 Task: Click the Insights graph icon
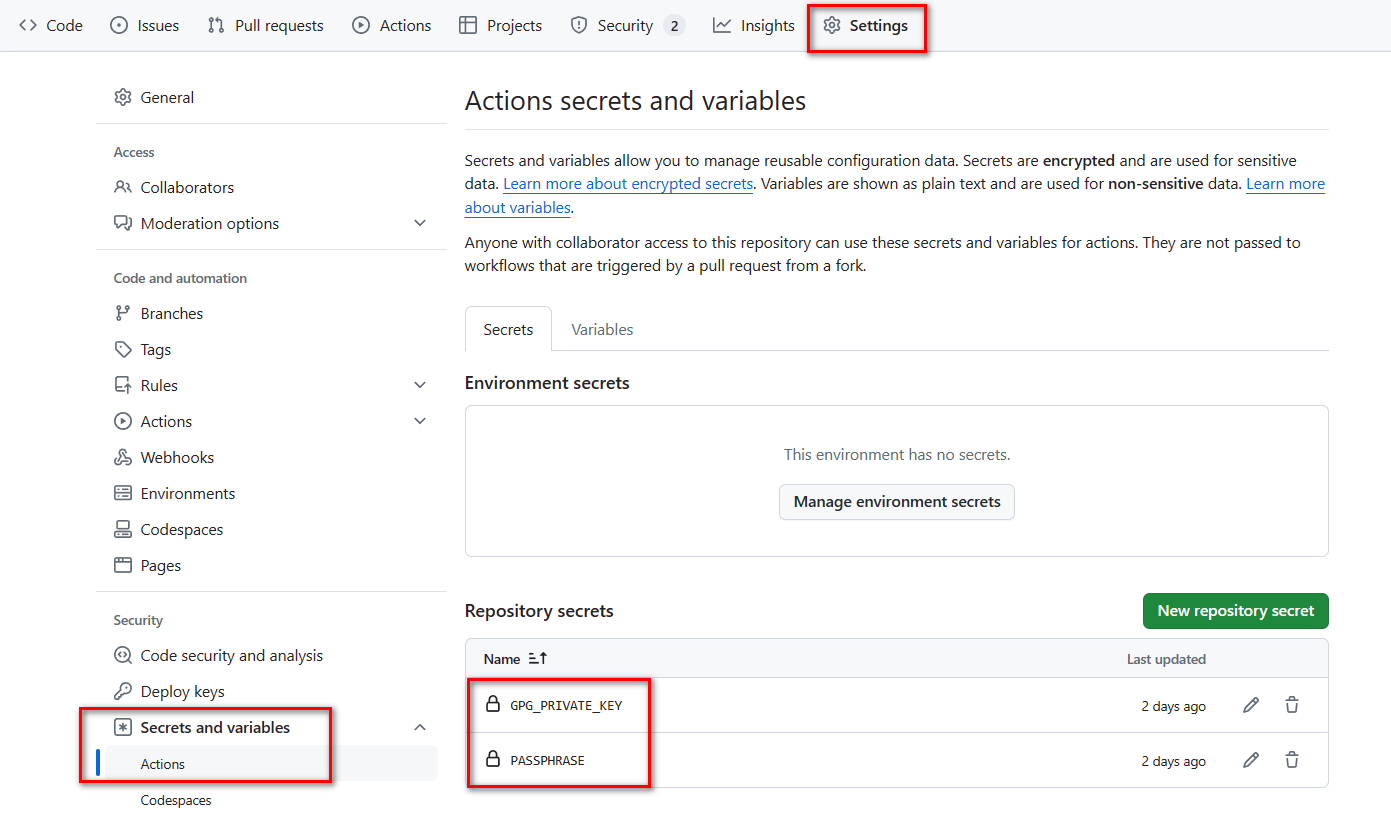click(x=722, y=26)
